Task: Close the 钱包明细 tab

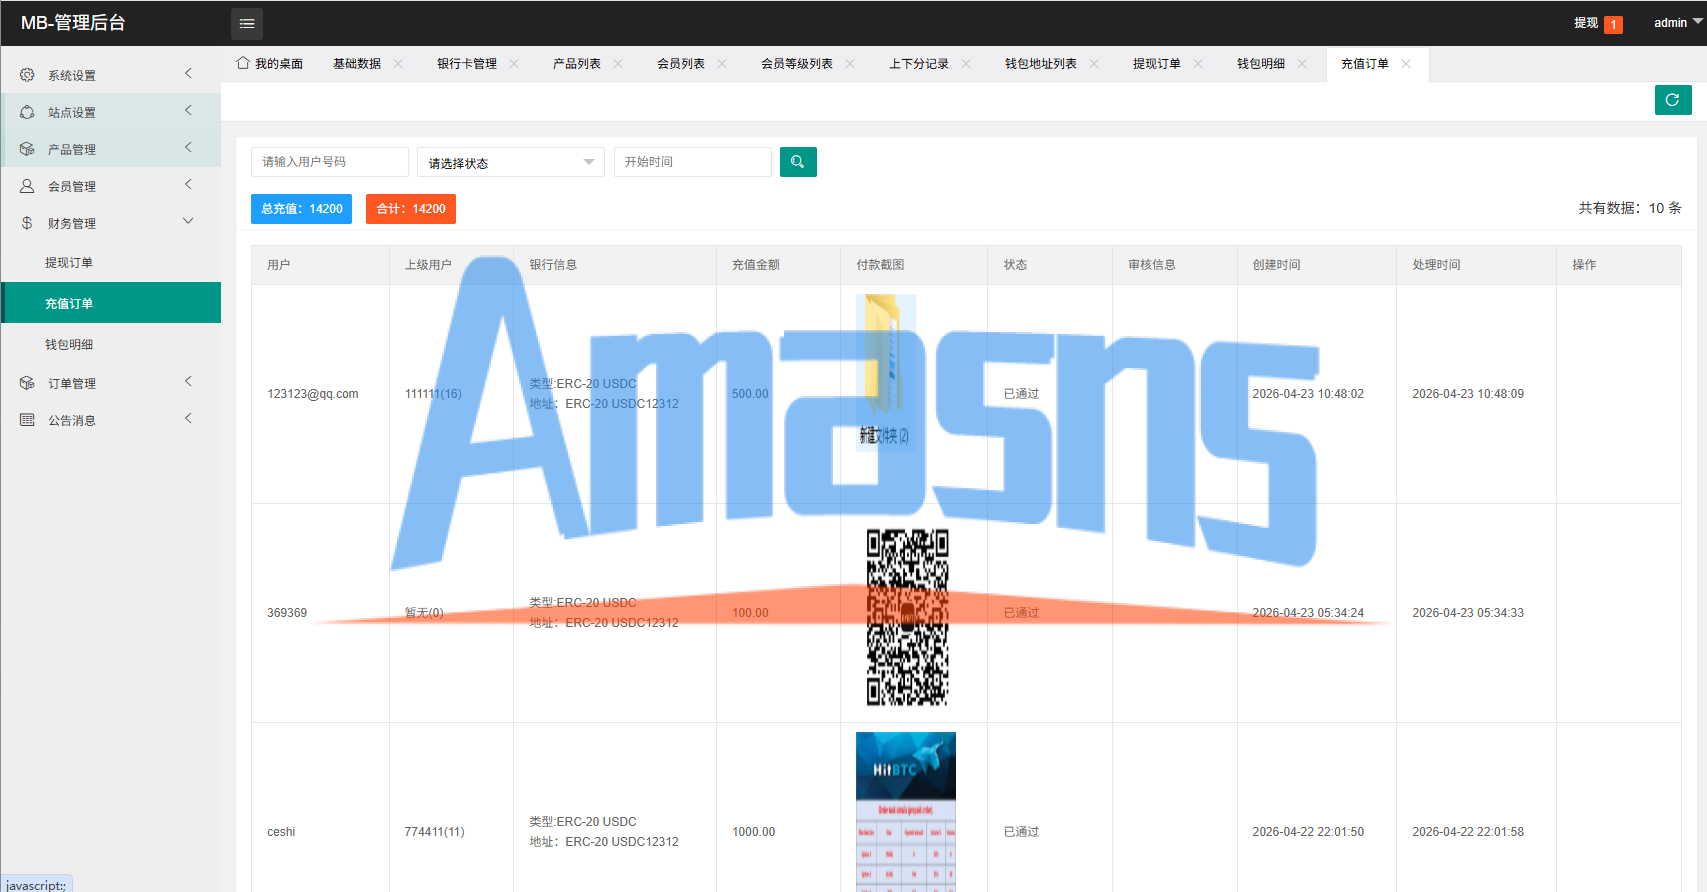Action: [x=1302, y=64]
